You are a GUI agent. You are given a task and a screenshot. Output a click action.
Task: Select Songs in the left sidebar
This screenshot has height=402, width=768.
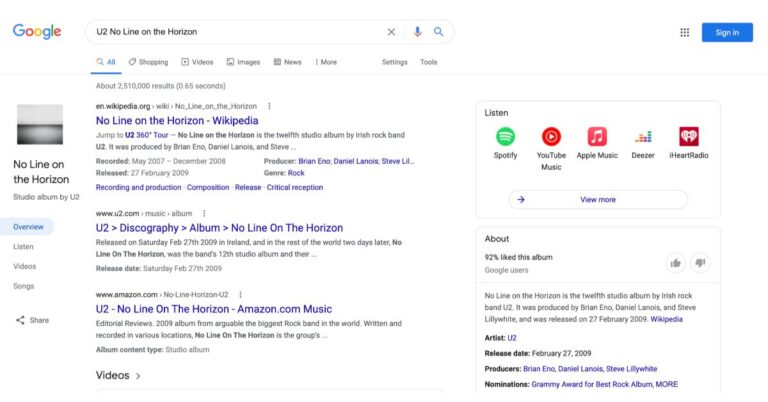tap(24, 286)
